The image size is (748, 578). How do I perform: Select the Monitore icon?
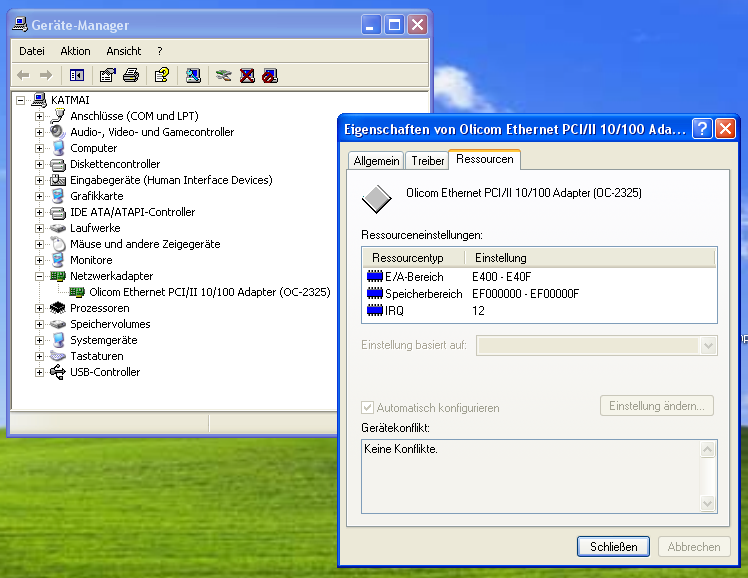point(58,260)
